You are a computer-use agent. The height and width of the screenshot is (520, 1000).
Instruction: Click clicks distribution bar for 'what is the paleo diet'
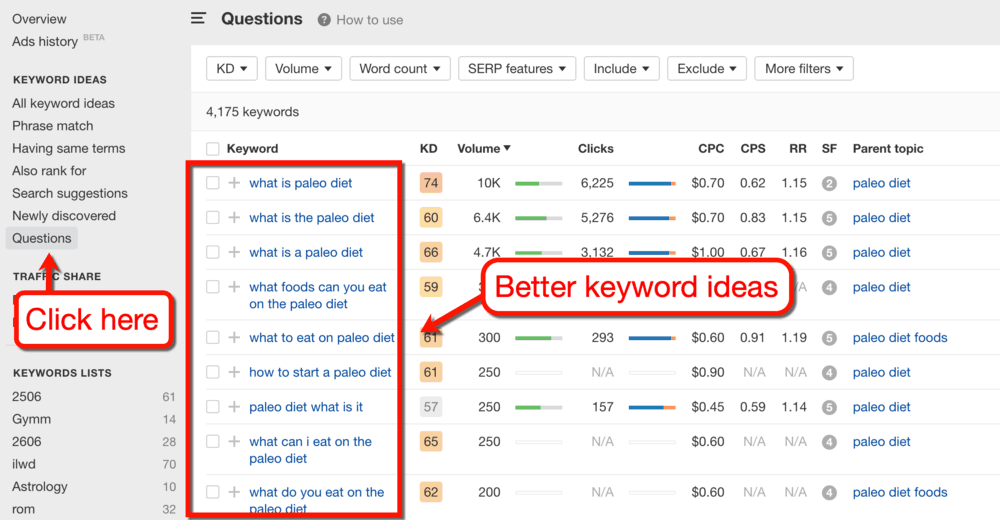652,218
